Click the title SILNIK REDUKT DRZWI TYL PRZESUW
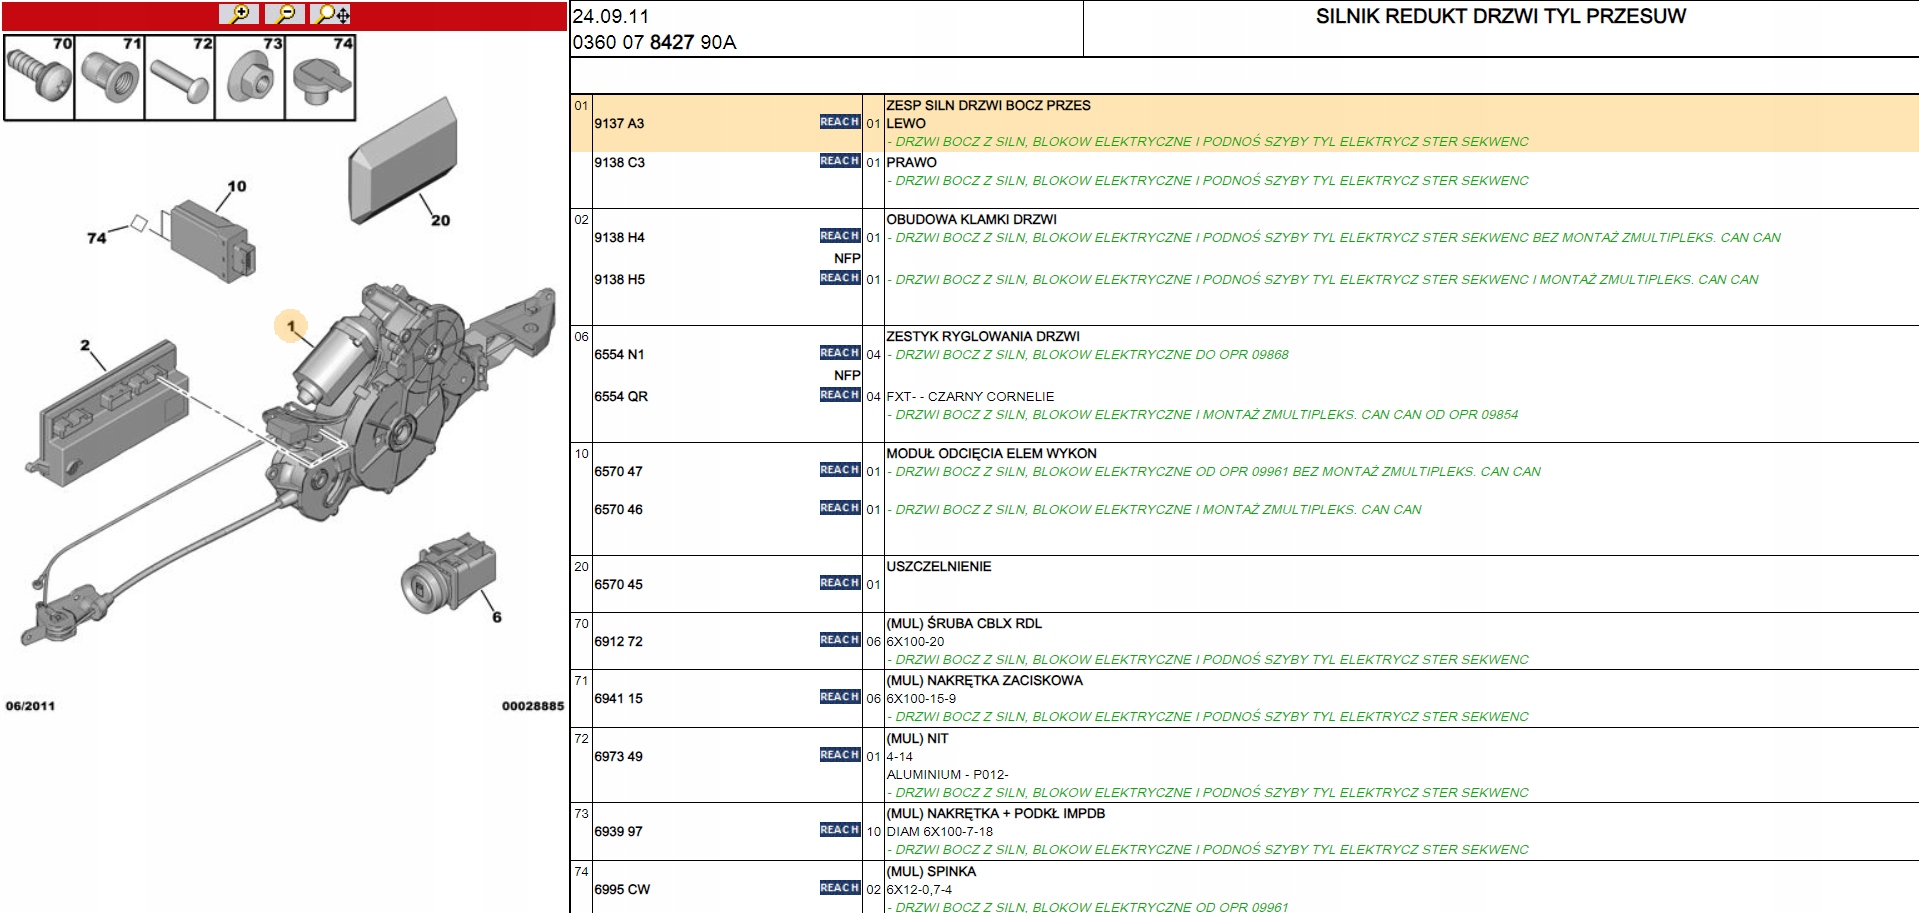The width and height of the screenshot is (1919, 913). (x=1500, y=16)
